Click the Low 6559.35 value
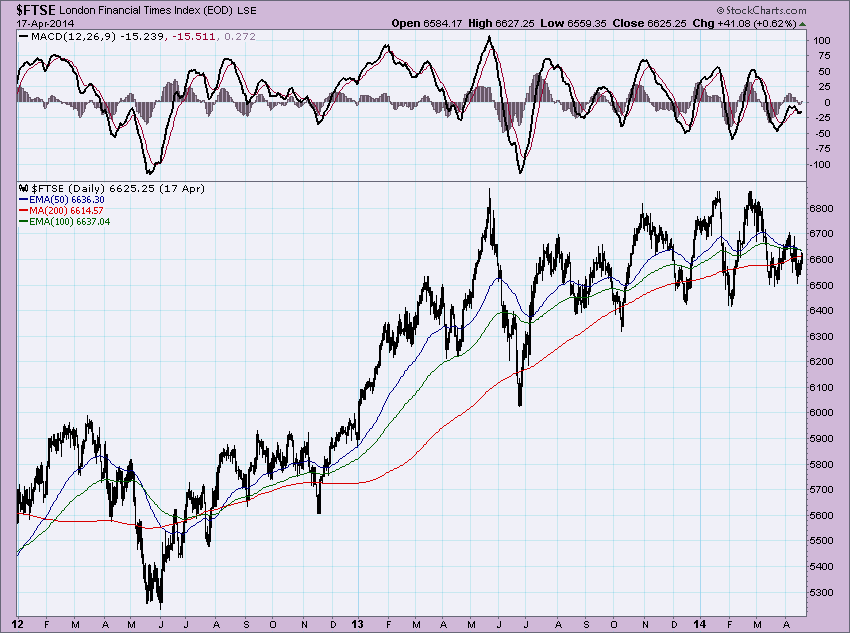Viewport: 850px width, 633px height. (574, 23)
